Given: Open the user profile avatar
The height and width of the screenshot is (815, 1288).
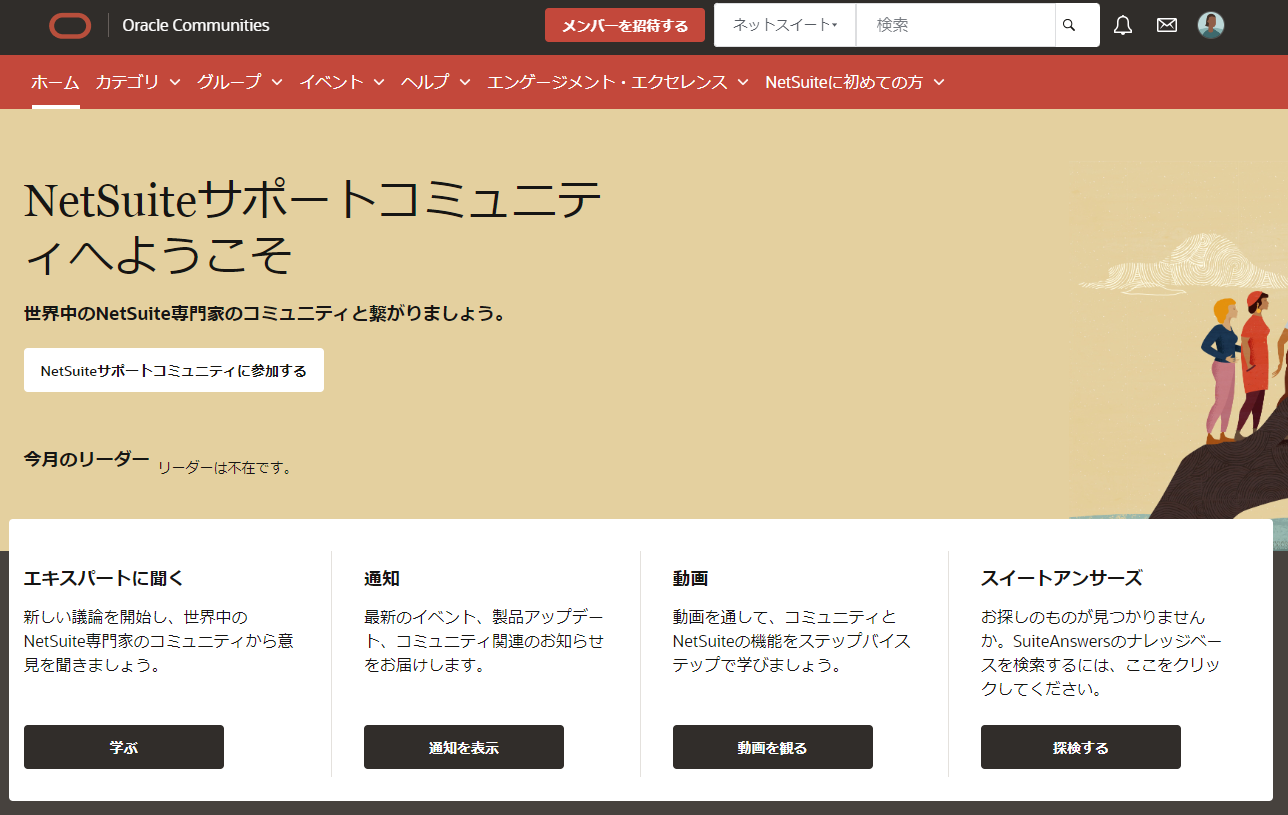Looking at the screenshot, I should pyautogui.click(x=1211, y=25).
